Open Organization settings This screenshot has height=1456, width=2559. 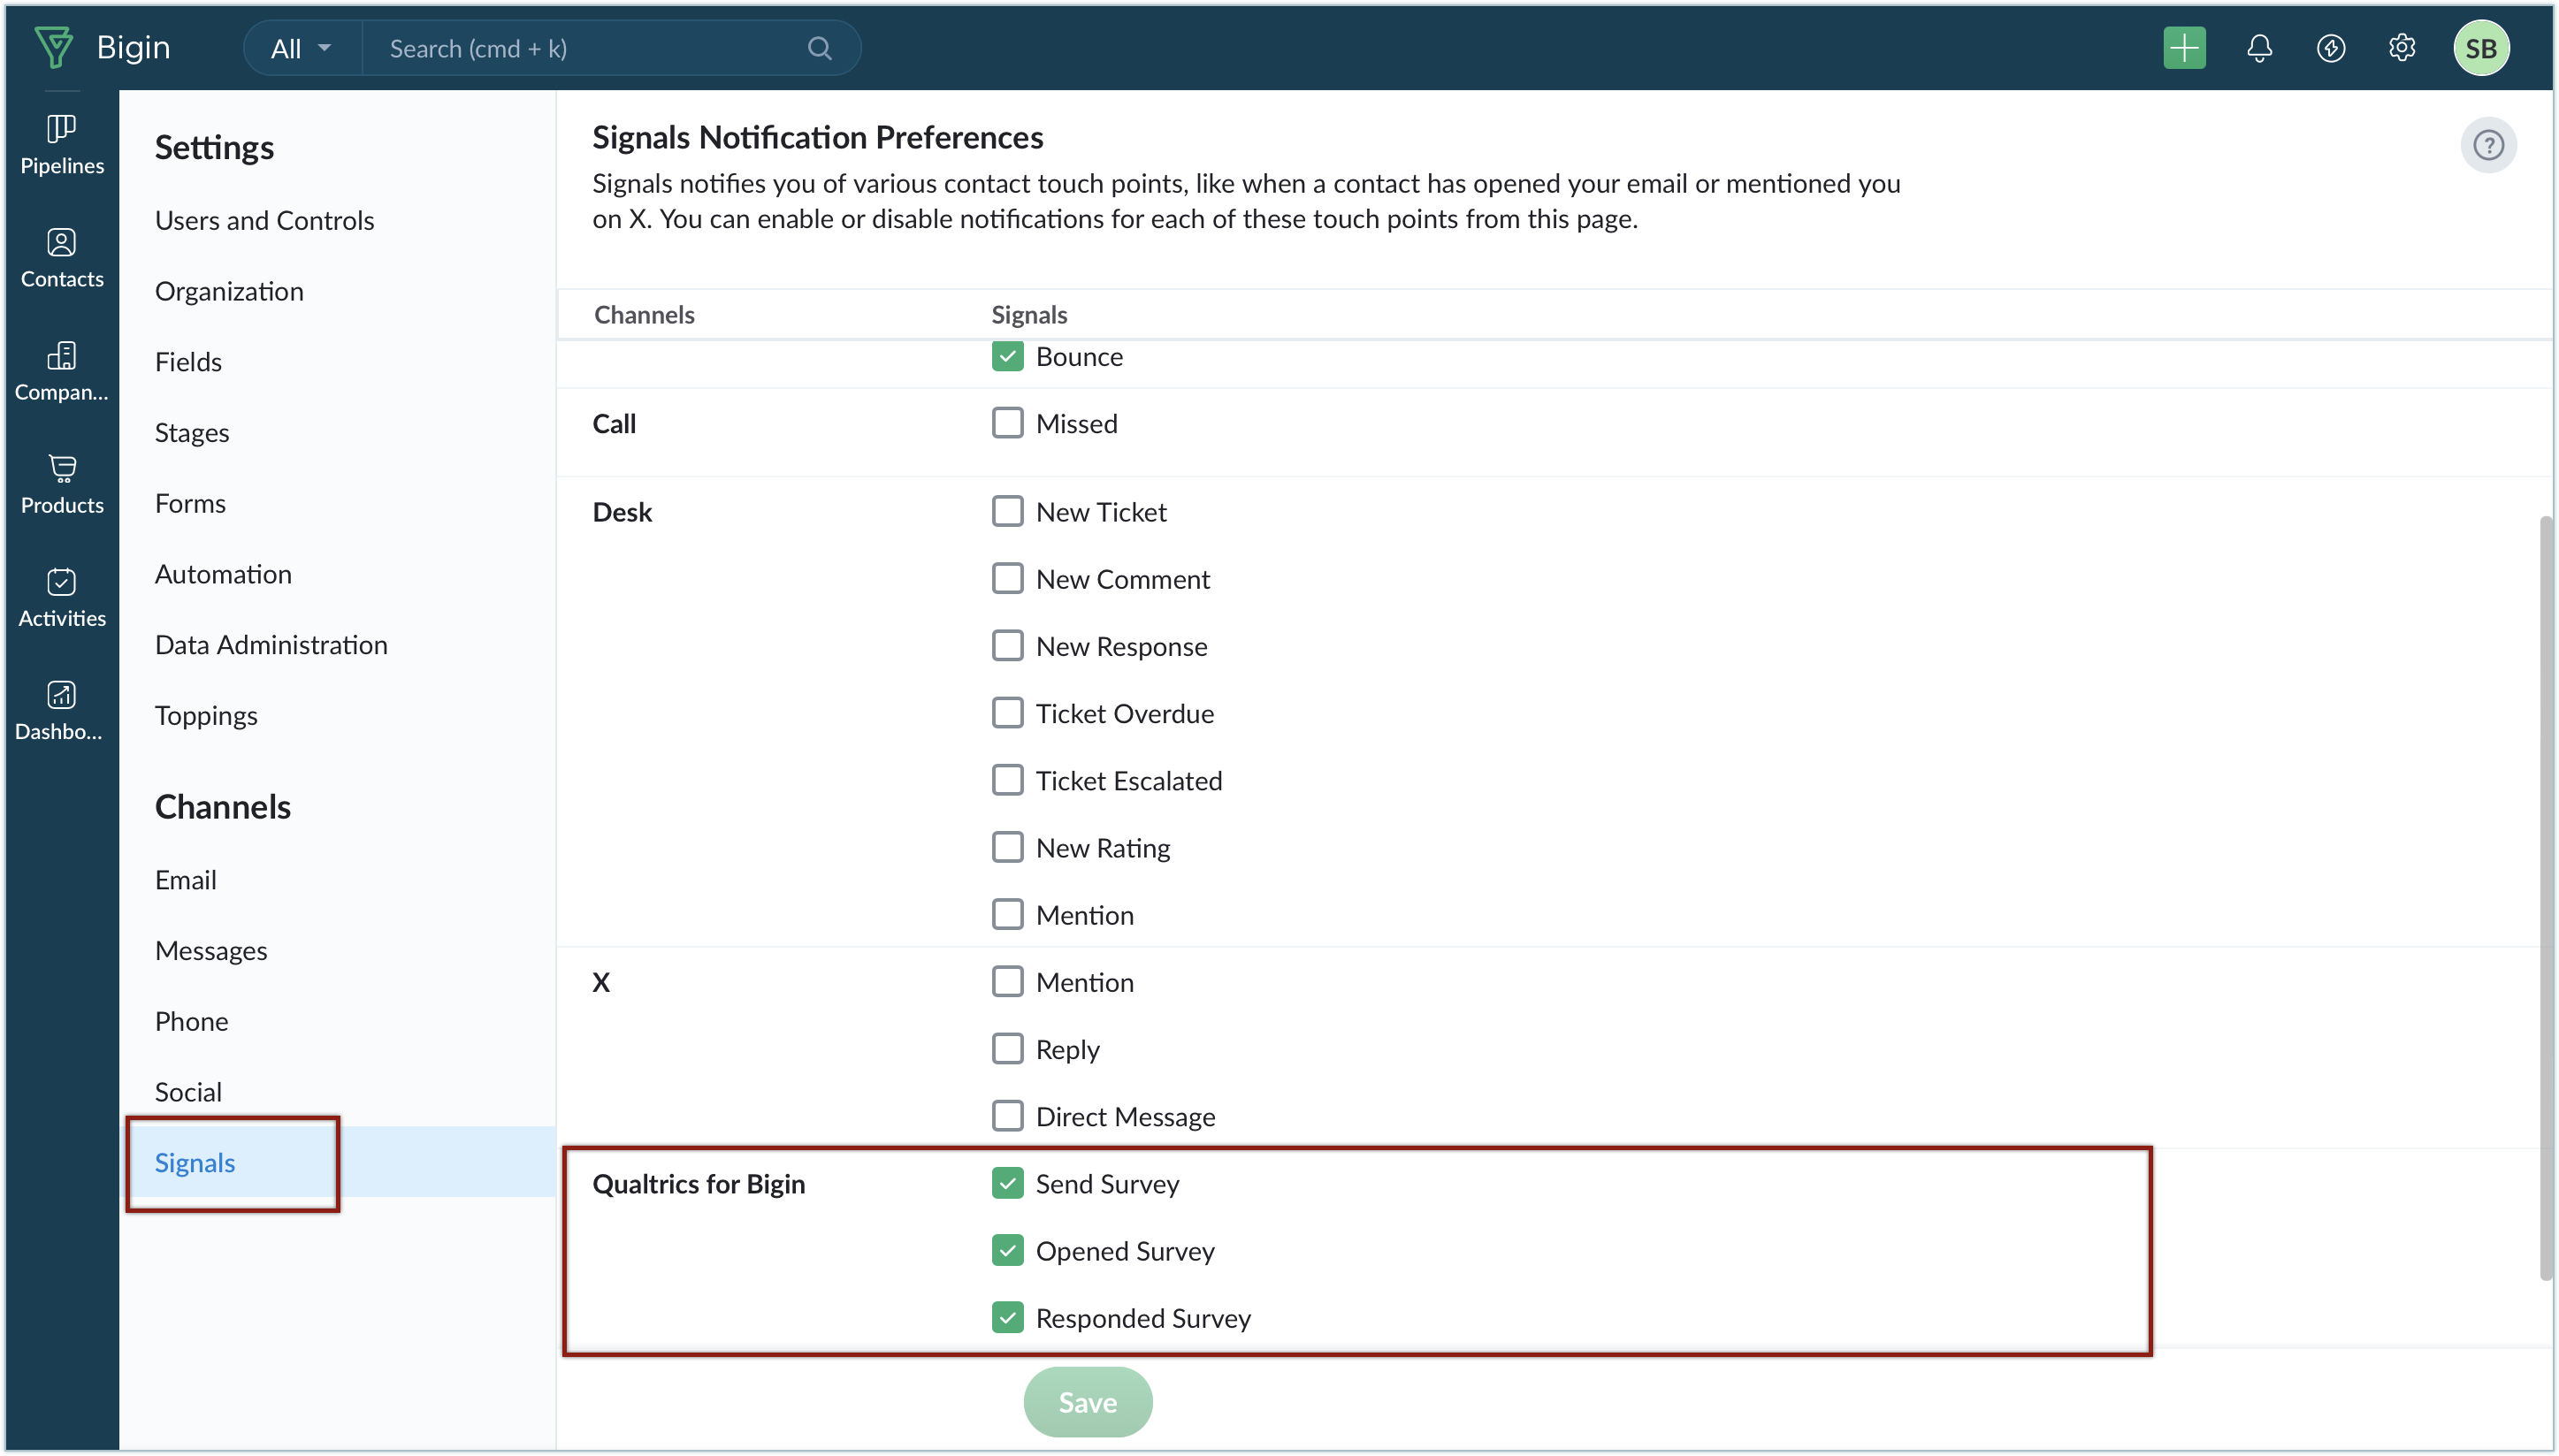[x=229, y=291]
